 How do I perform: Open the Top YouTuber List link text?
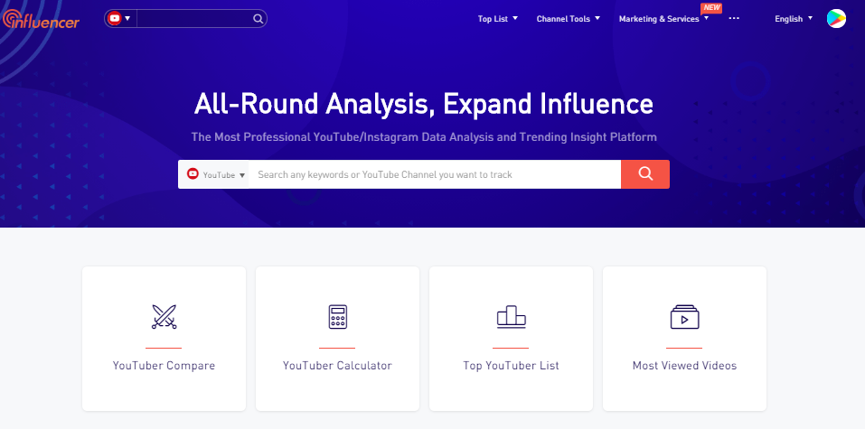(x=511, y=366)
